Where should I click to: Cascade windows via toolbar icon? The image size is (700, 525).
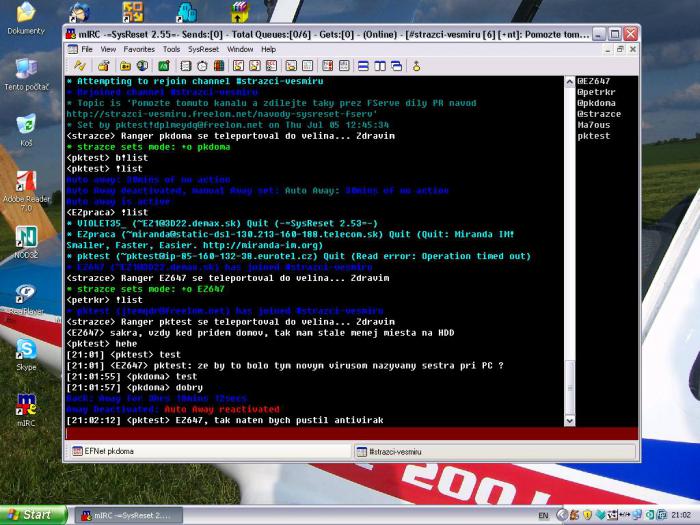396,66
